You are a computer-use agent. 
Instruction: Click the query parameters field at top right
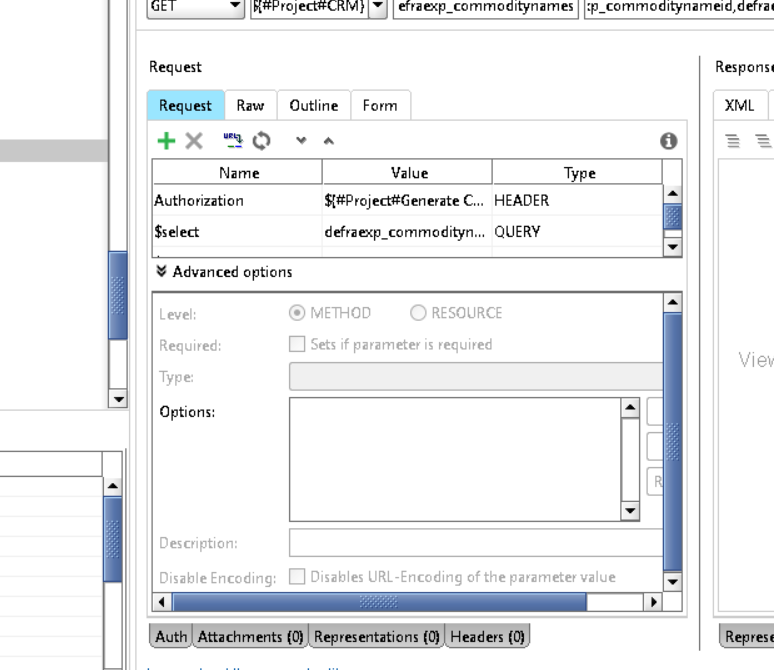click(679, 6)
